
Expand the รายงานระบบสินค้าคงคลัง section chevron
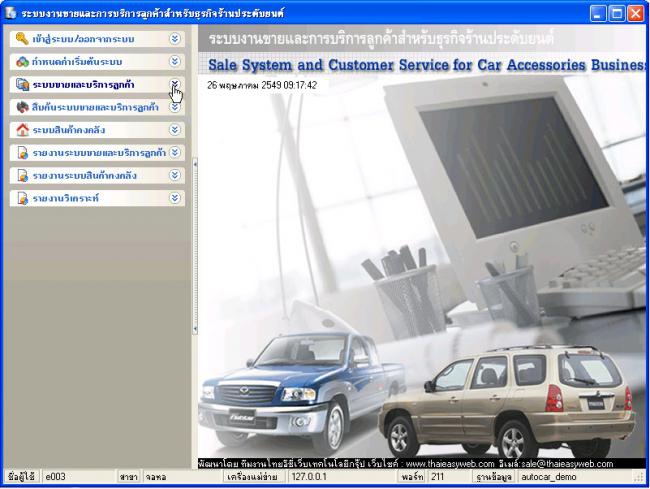tap(175, 175)
